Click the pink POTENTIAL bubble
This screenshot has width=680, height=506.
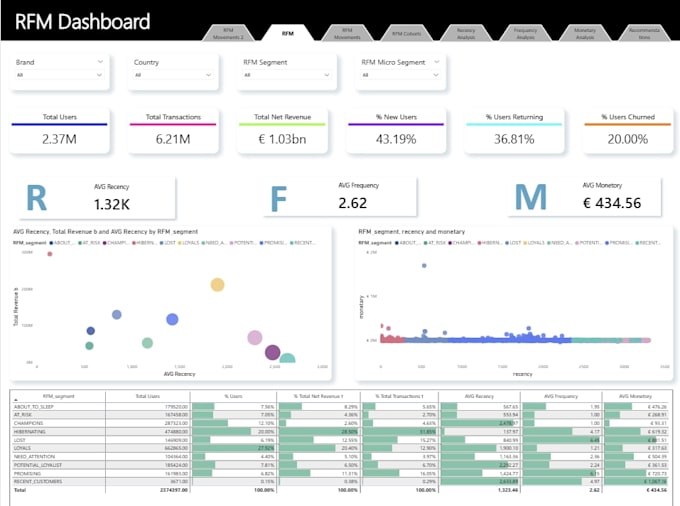255,337
